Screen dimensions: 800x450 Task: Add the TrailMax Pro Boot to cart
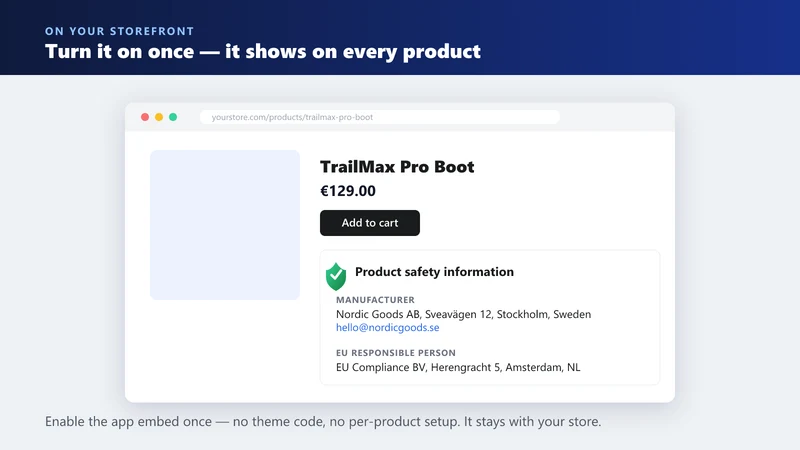click(x=370, y=223)
